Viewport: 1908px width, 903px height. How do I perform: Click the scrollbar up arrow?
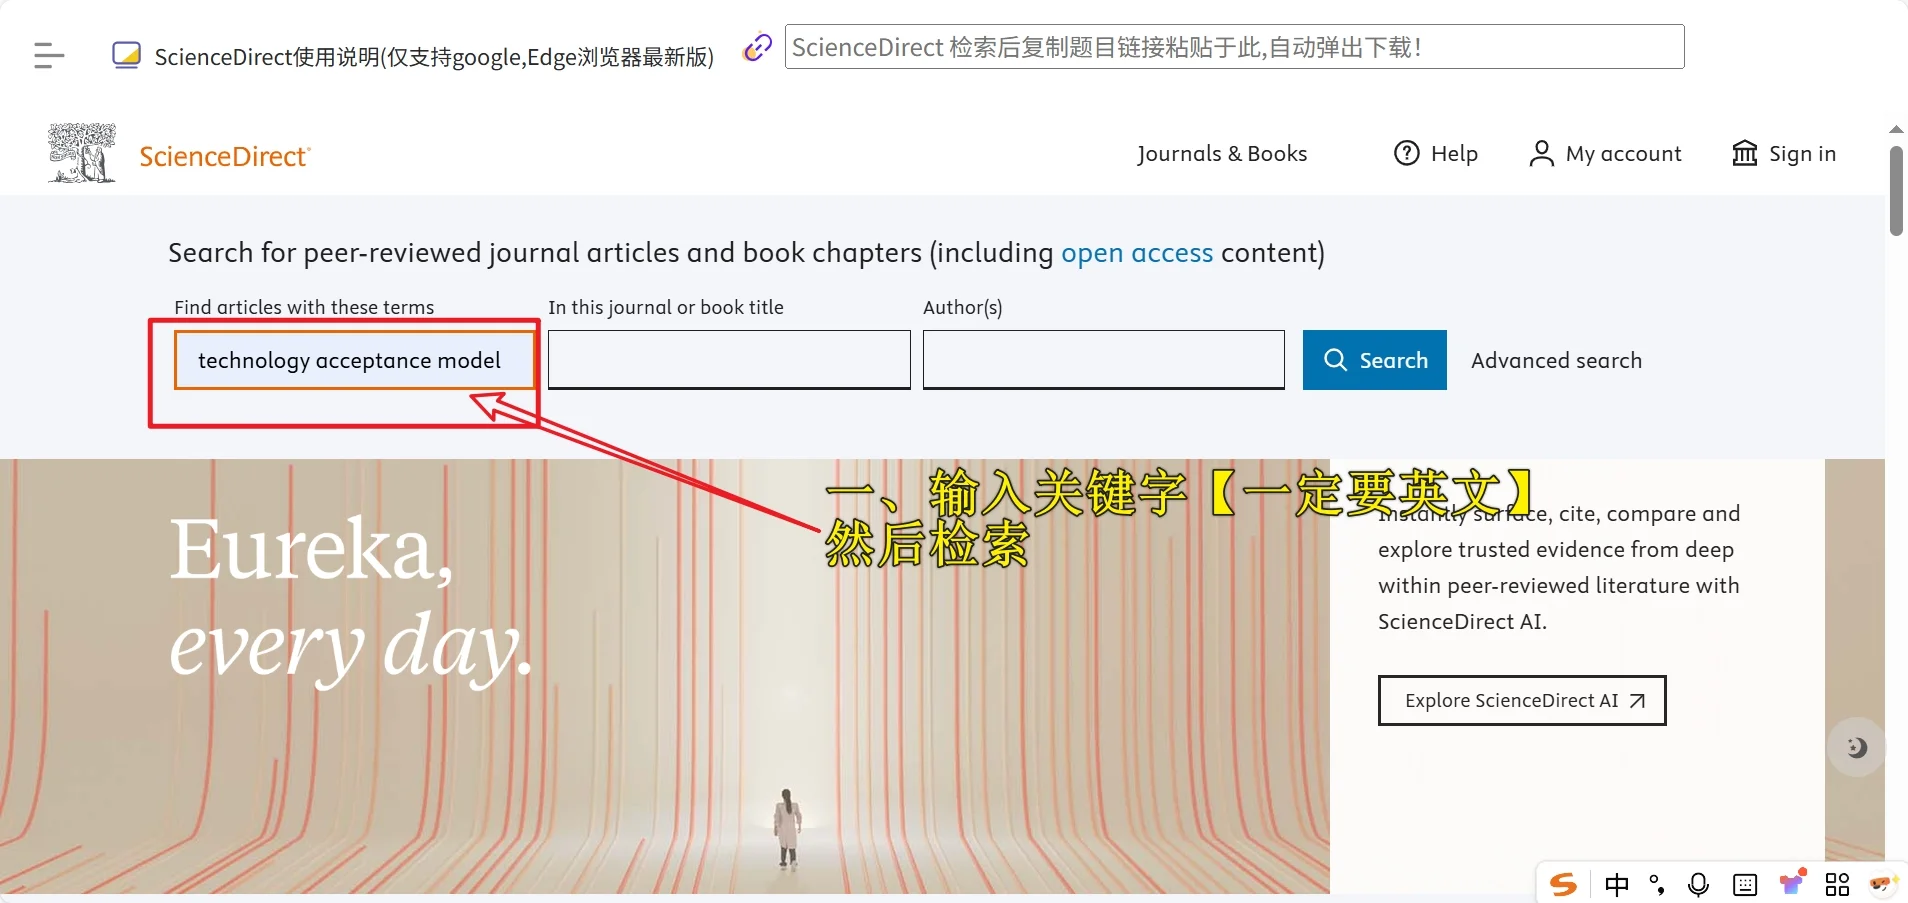pos(1896,130)
